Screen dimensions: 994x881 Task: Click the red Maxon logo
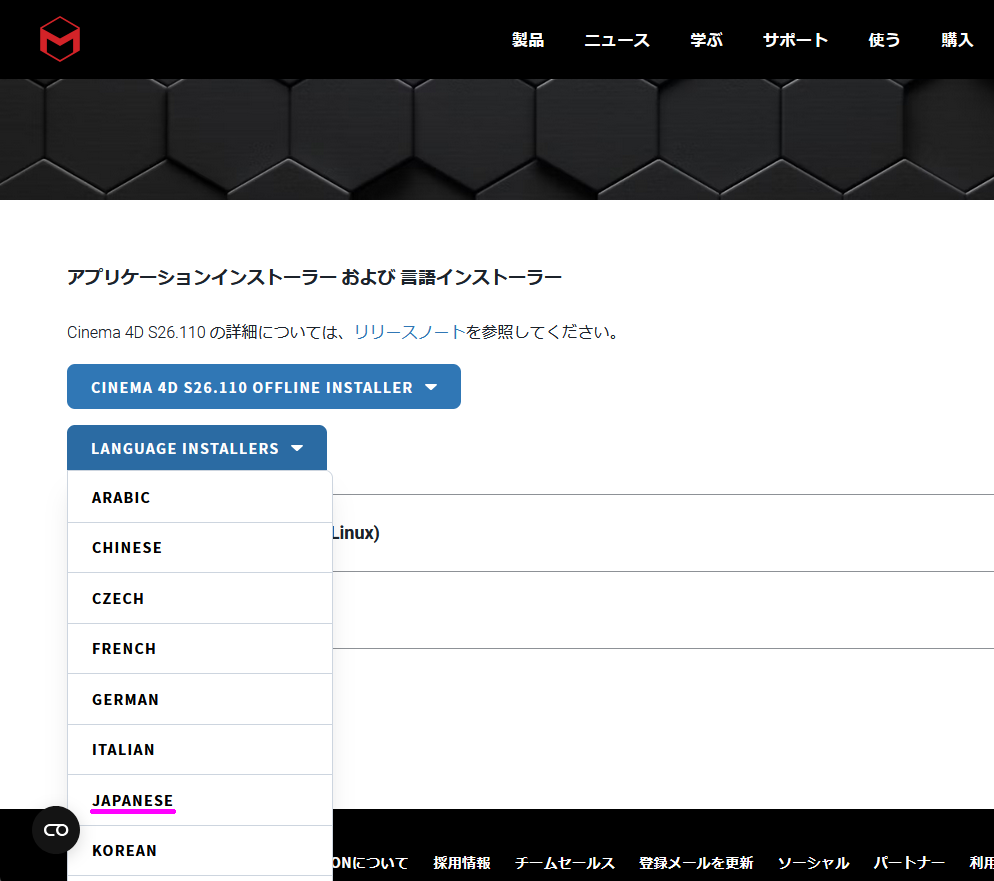(x=60, y=39)
